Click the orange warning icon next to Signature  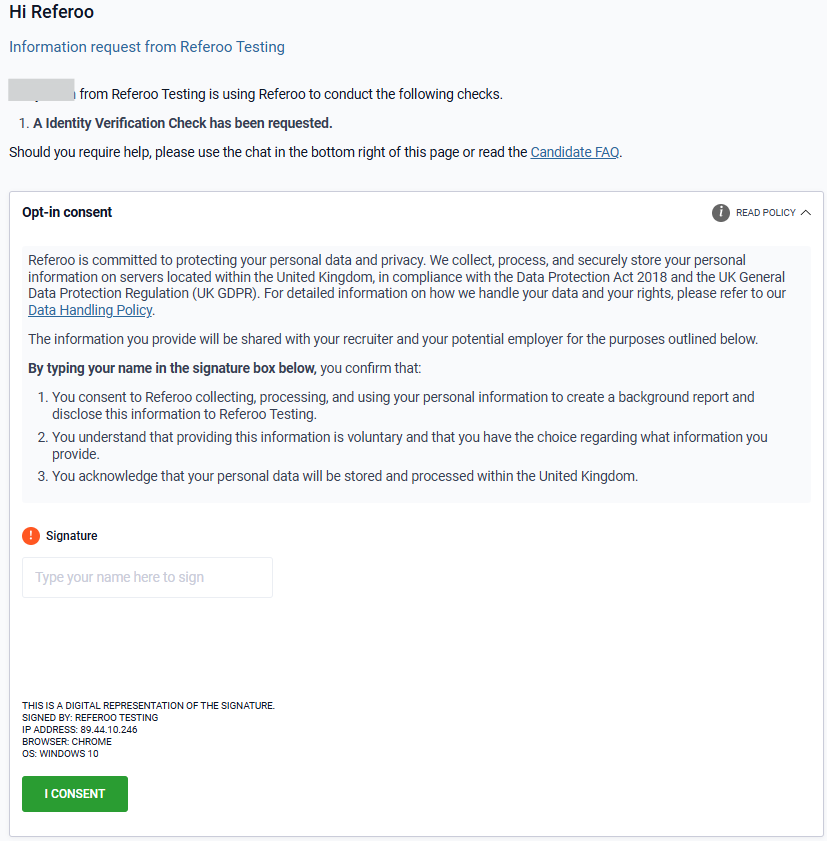[31, 536]
